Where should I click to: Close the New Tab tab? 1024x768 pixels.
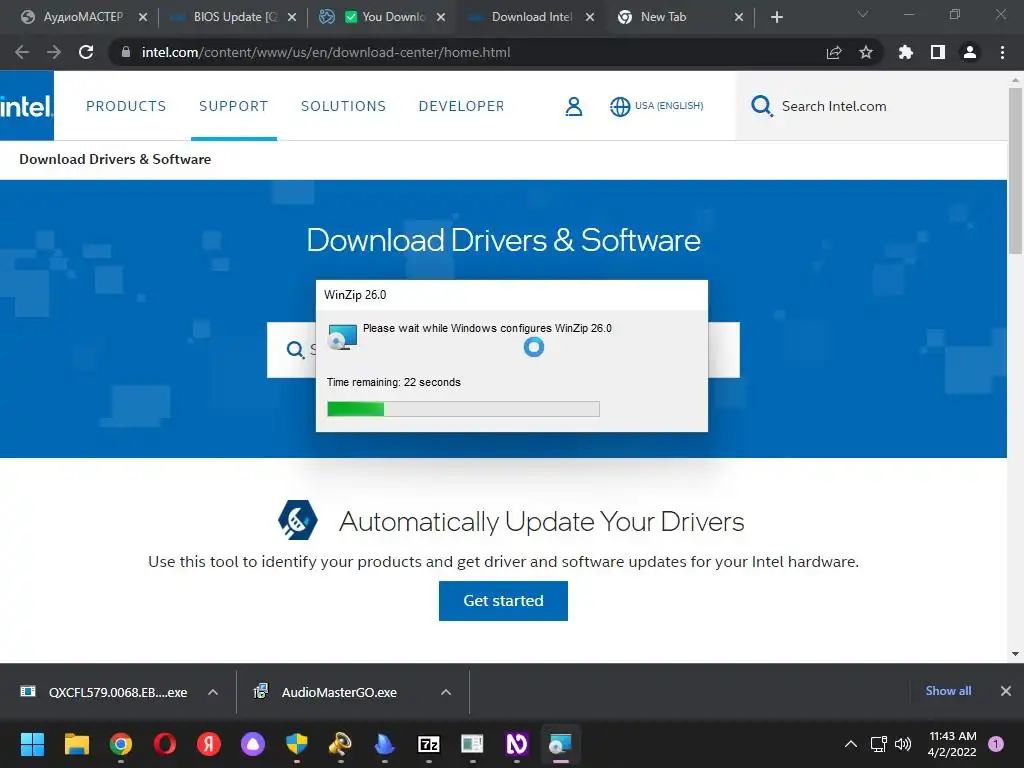tap(739, 17)
